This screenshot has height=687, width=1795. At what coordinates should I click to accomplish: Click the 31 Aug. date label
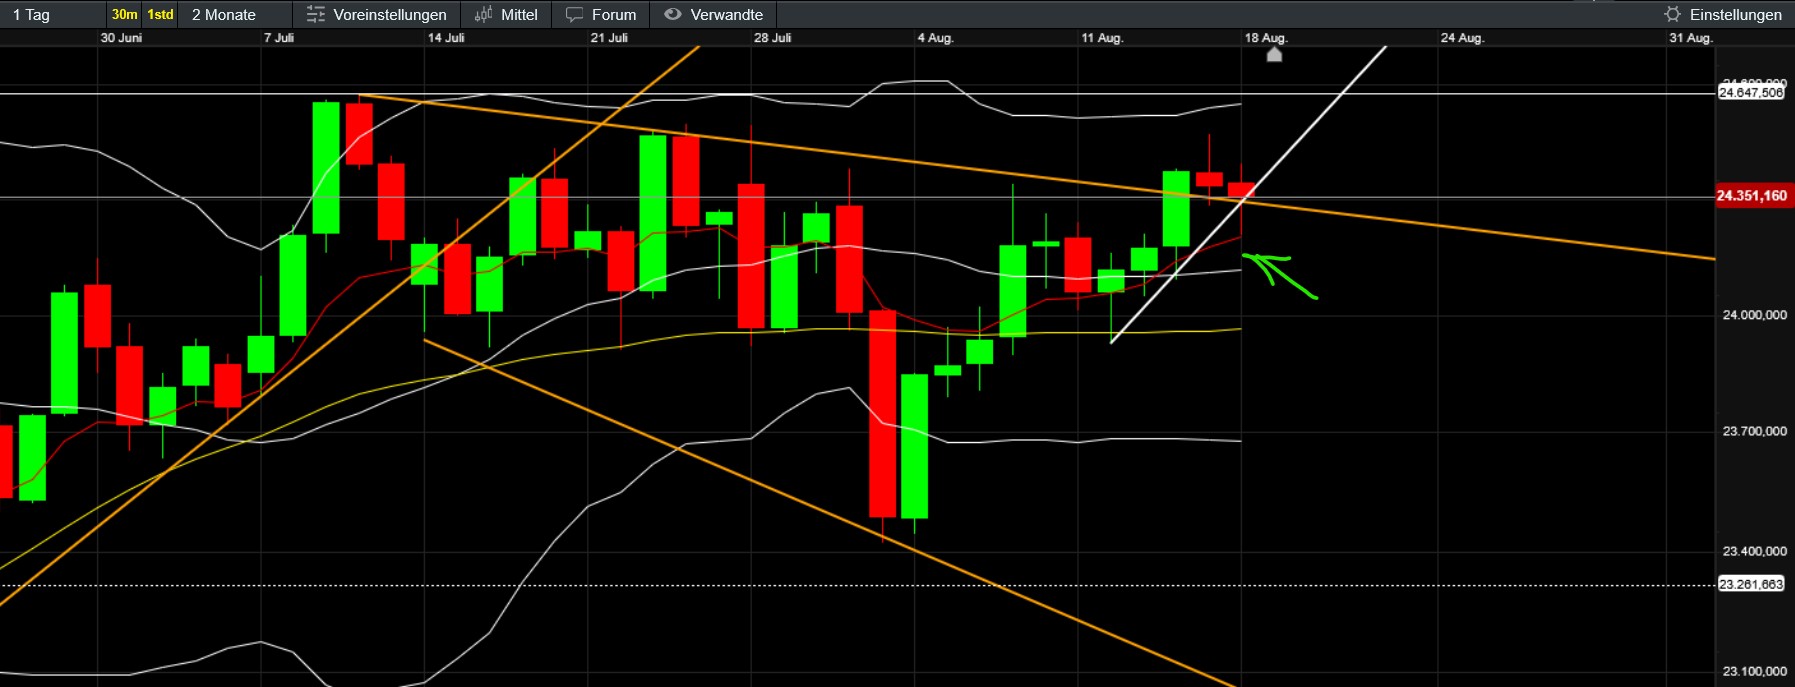[1691, 38]
